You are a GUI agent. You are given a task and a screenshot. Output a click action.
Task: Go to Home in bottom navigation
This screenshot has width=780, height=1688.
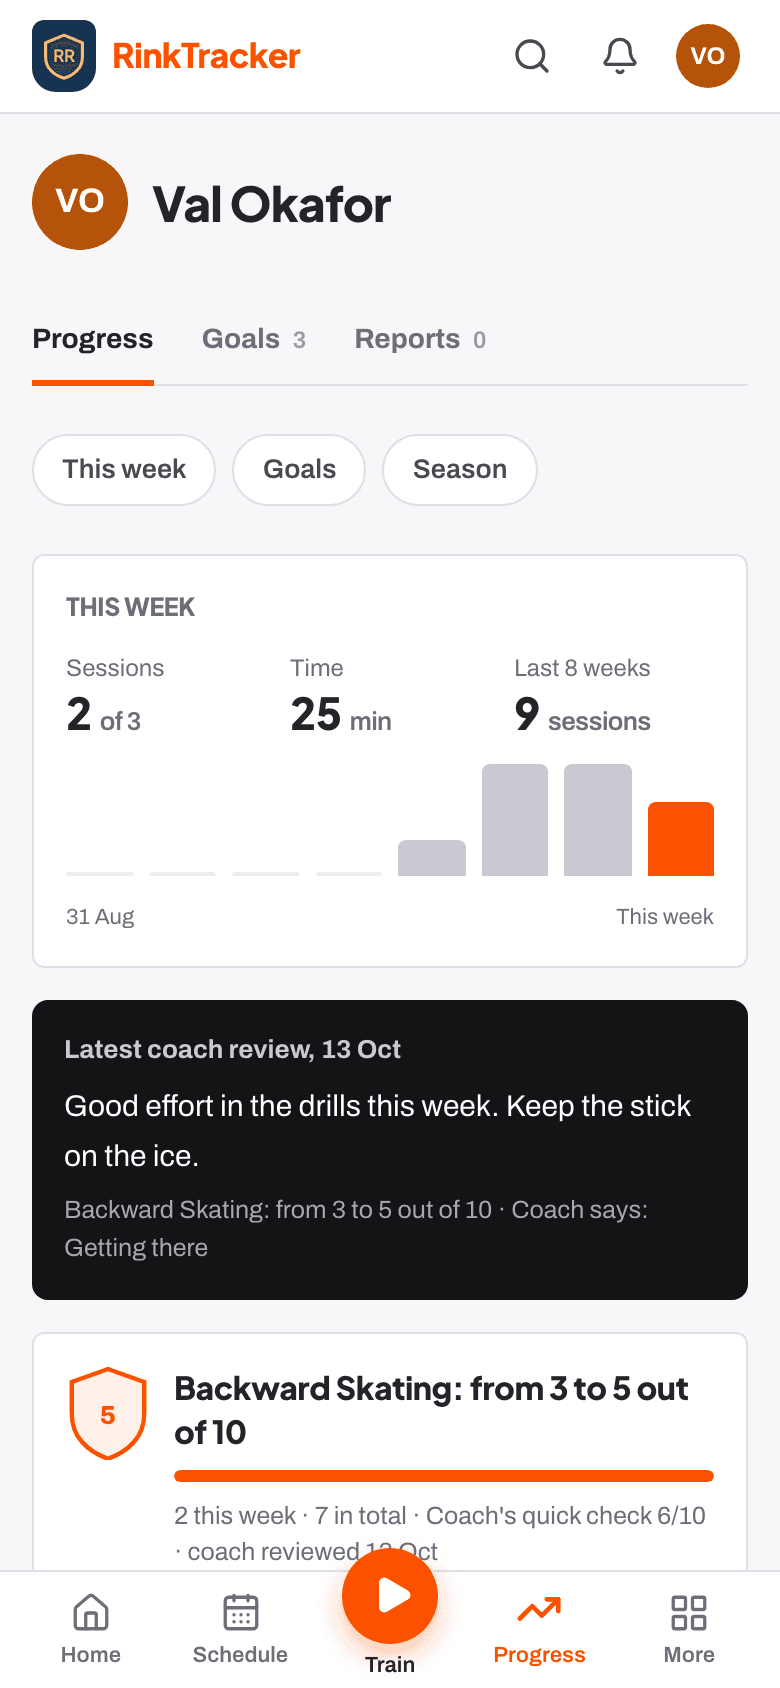pyautogui.click(x=91, y=1630)
